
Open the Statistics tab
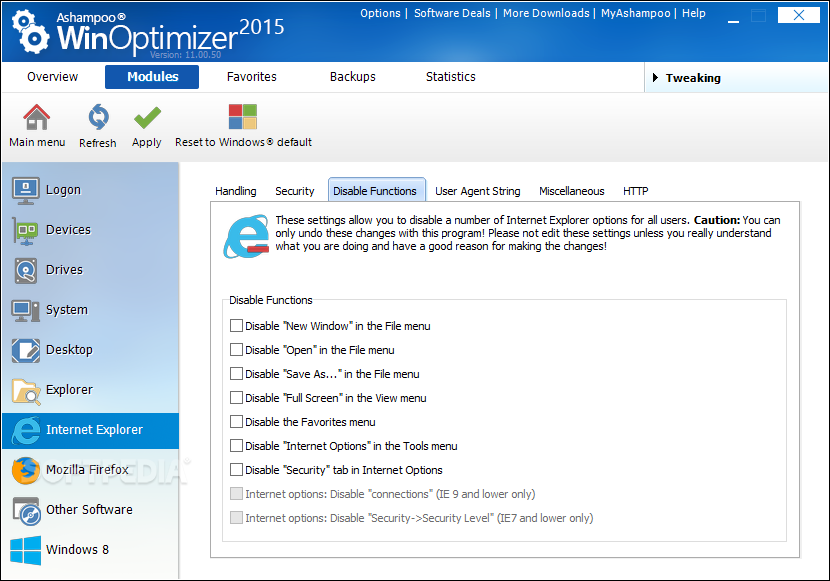451,77
